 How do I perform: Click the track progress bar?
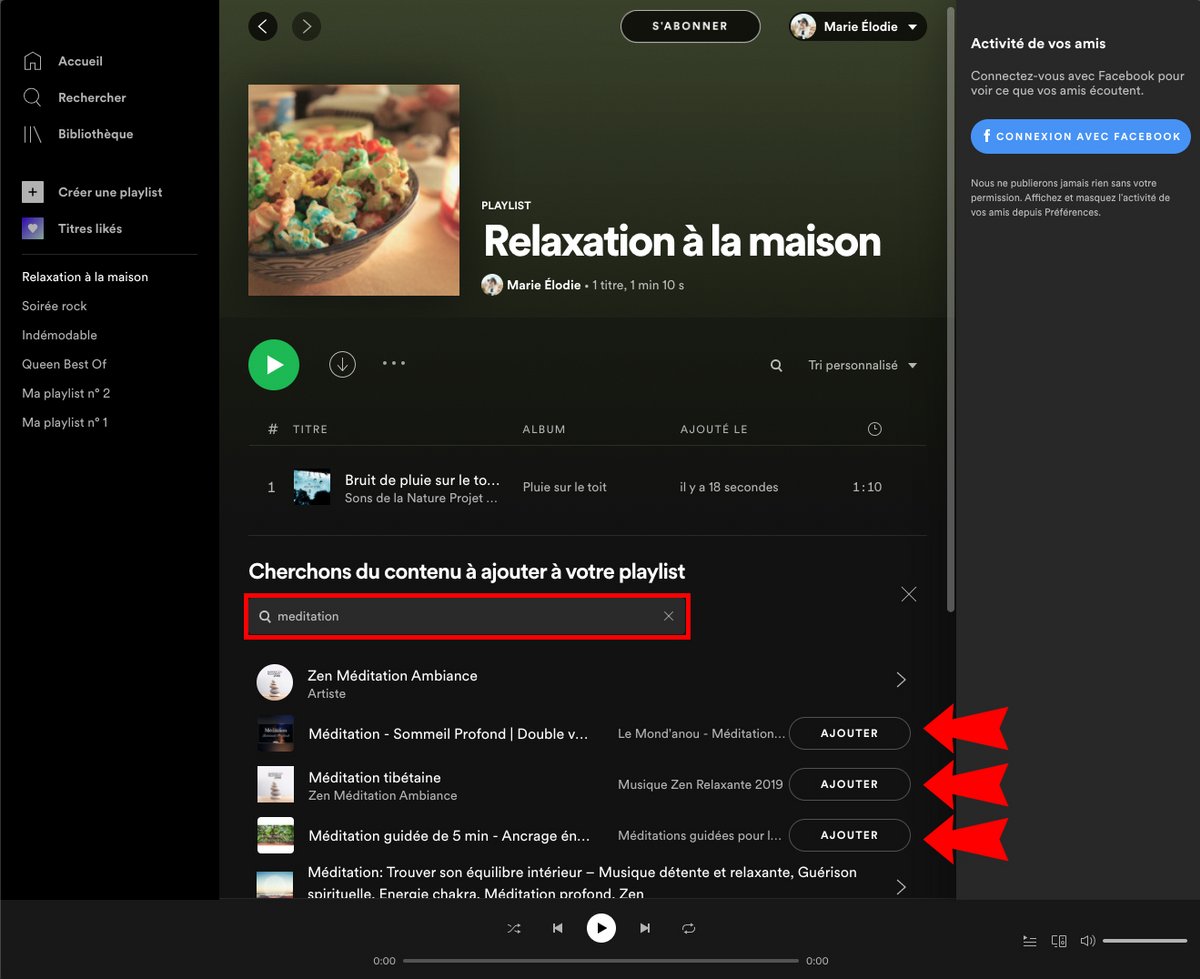coord(601,961)
